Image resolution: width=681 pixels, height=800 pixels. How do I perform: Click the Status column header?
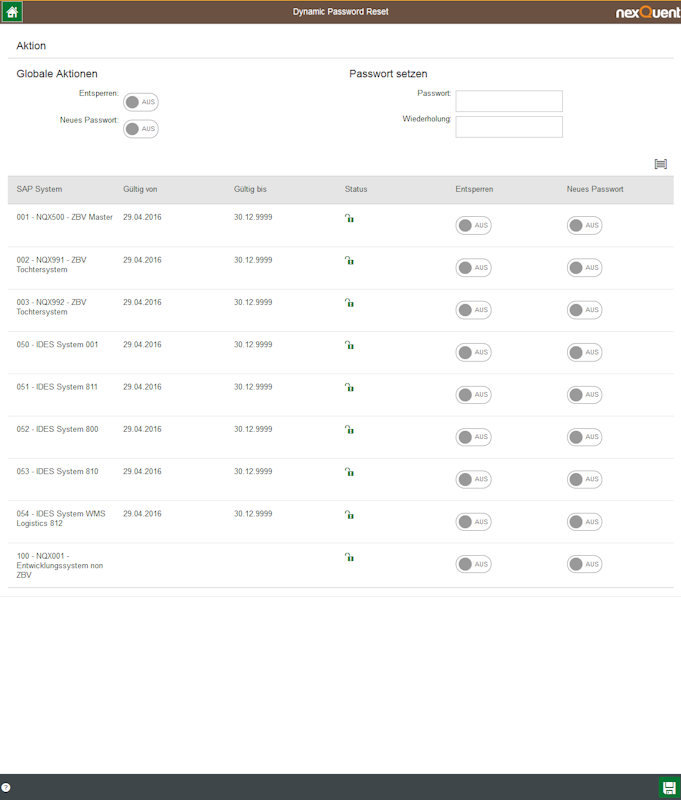[x=356, y=189]
